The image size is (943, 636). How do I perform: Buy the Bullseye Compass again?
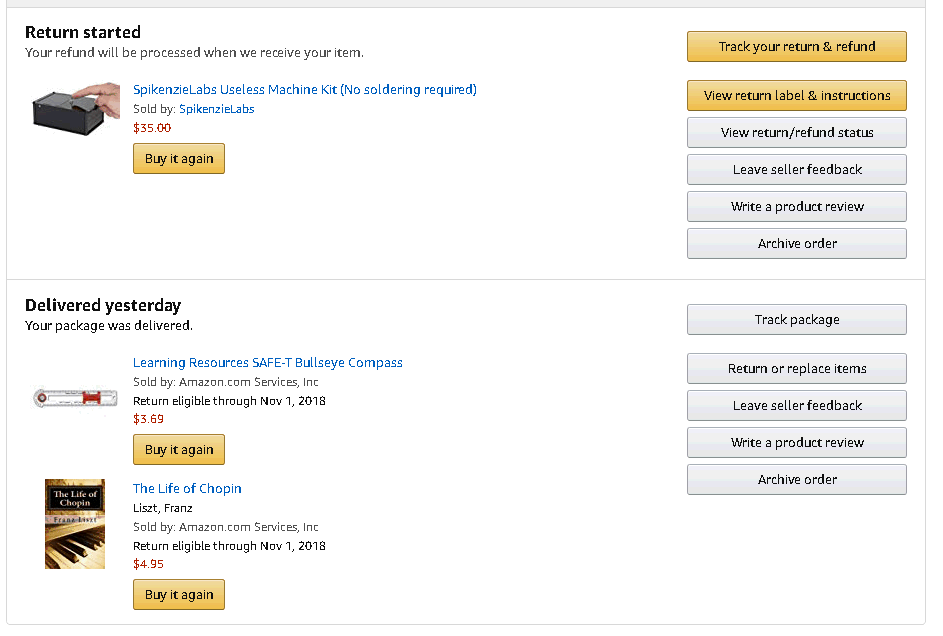pos(178,449)
